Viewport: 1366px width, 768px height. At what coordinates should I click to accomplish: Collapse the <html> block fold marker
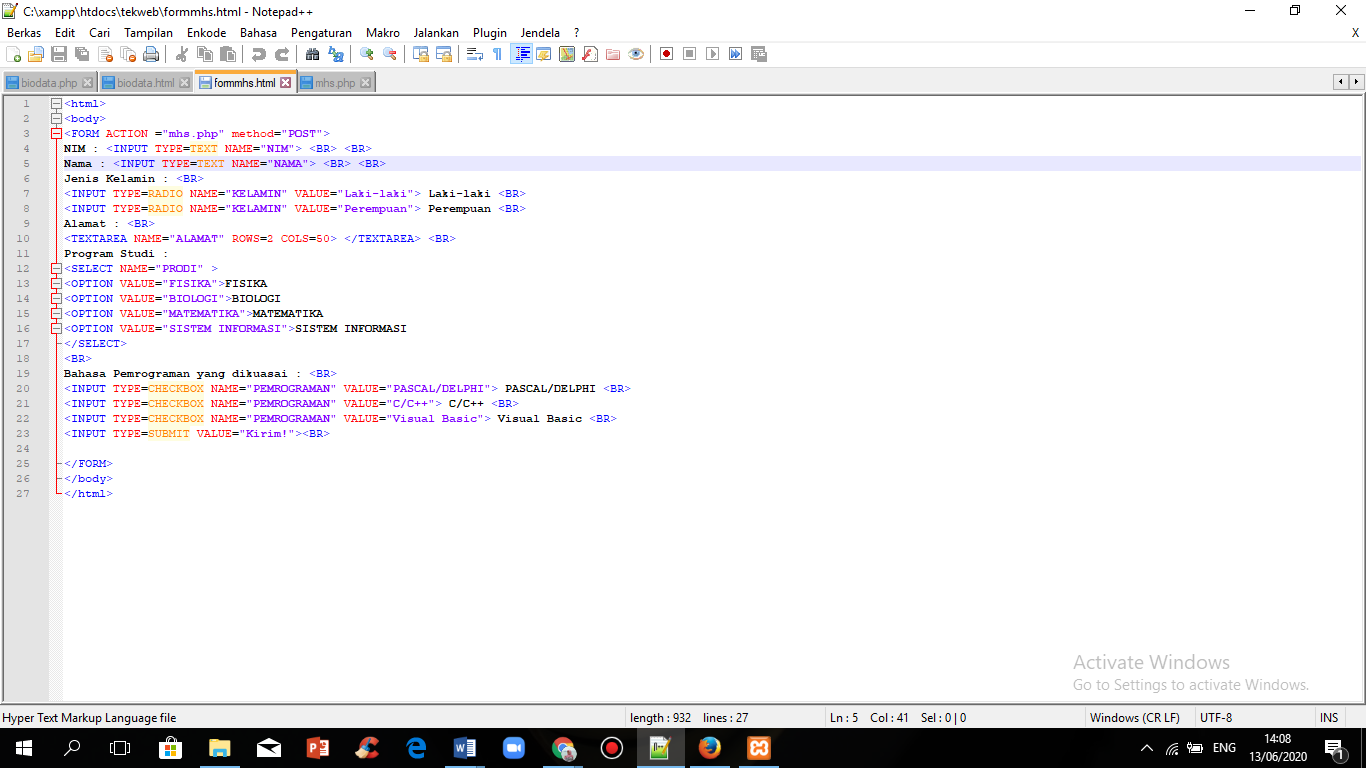click(56, 103)
